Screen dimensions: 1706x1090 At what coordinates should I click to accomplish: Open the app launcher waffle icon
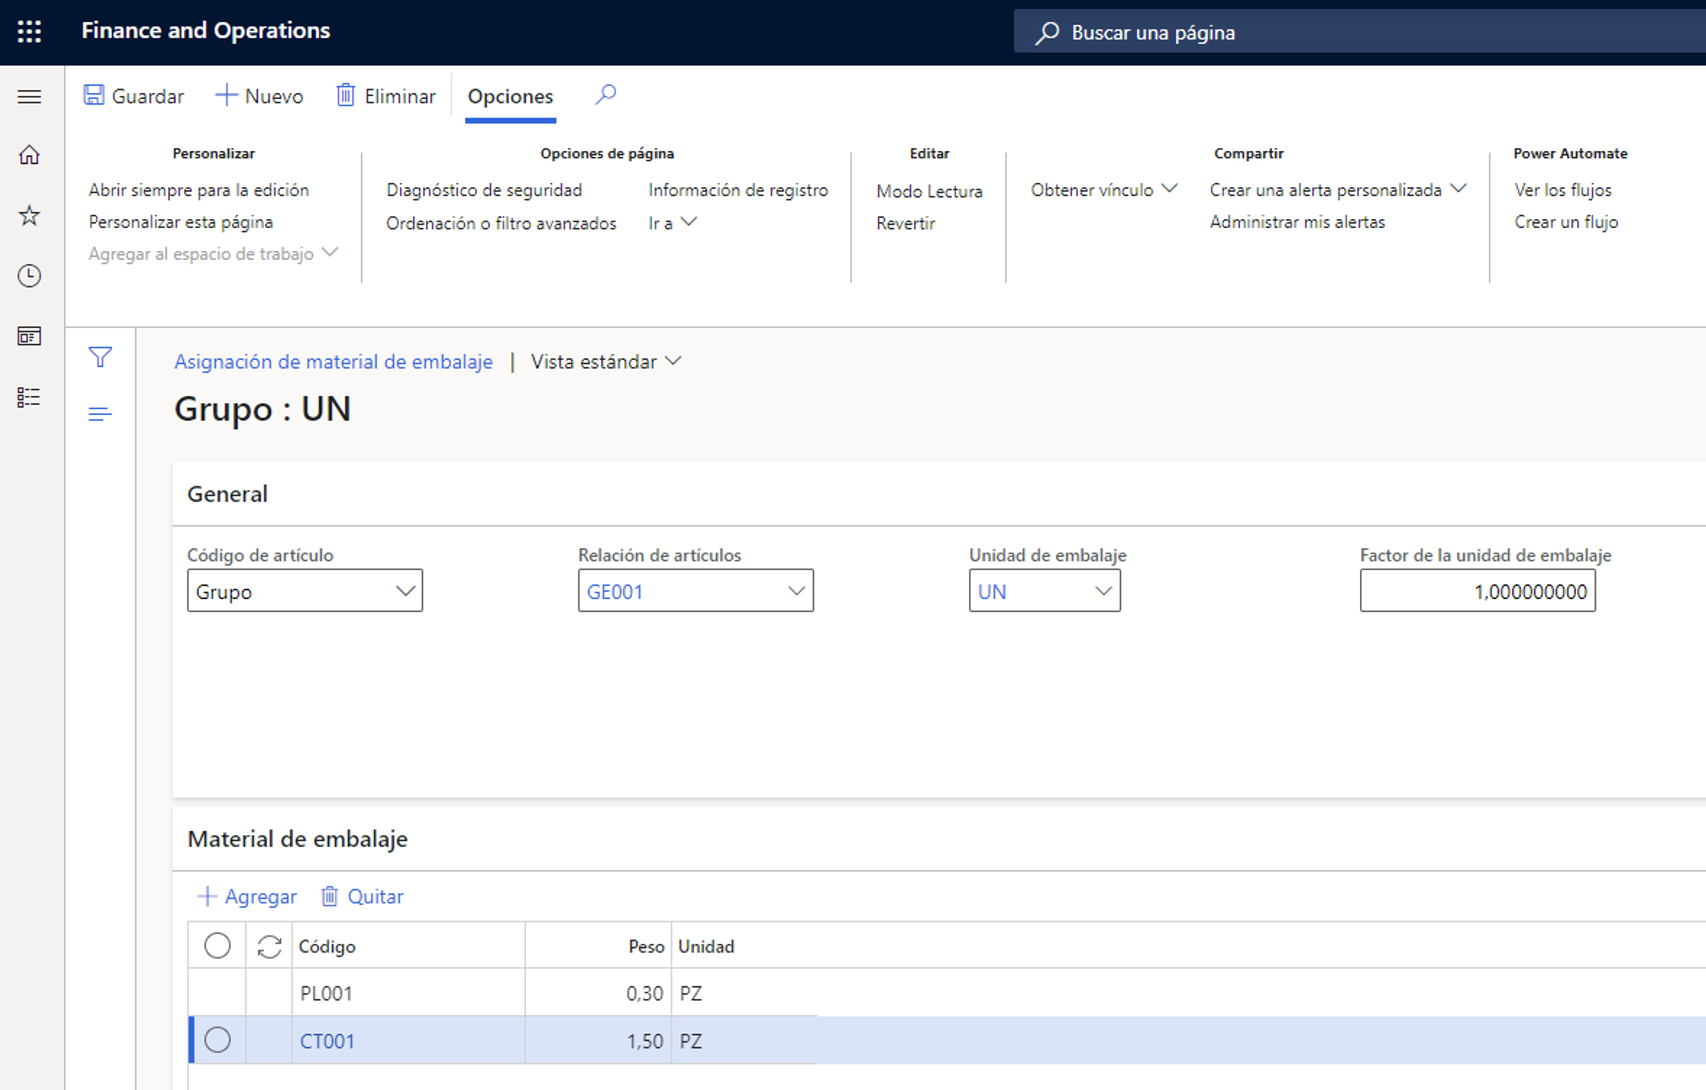(x=30, y=31)
